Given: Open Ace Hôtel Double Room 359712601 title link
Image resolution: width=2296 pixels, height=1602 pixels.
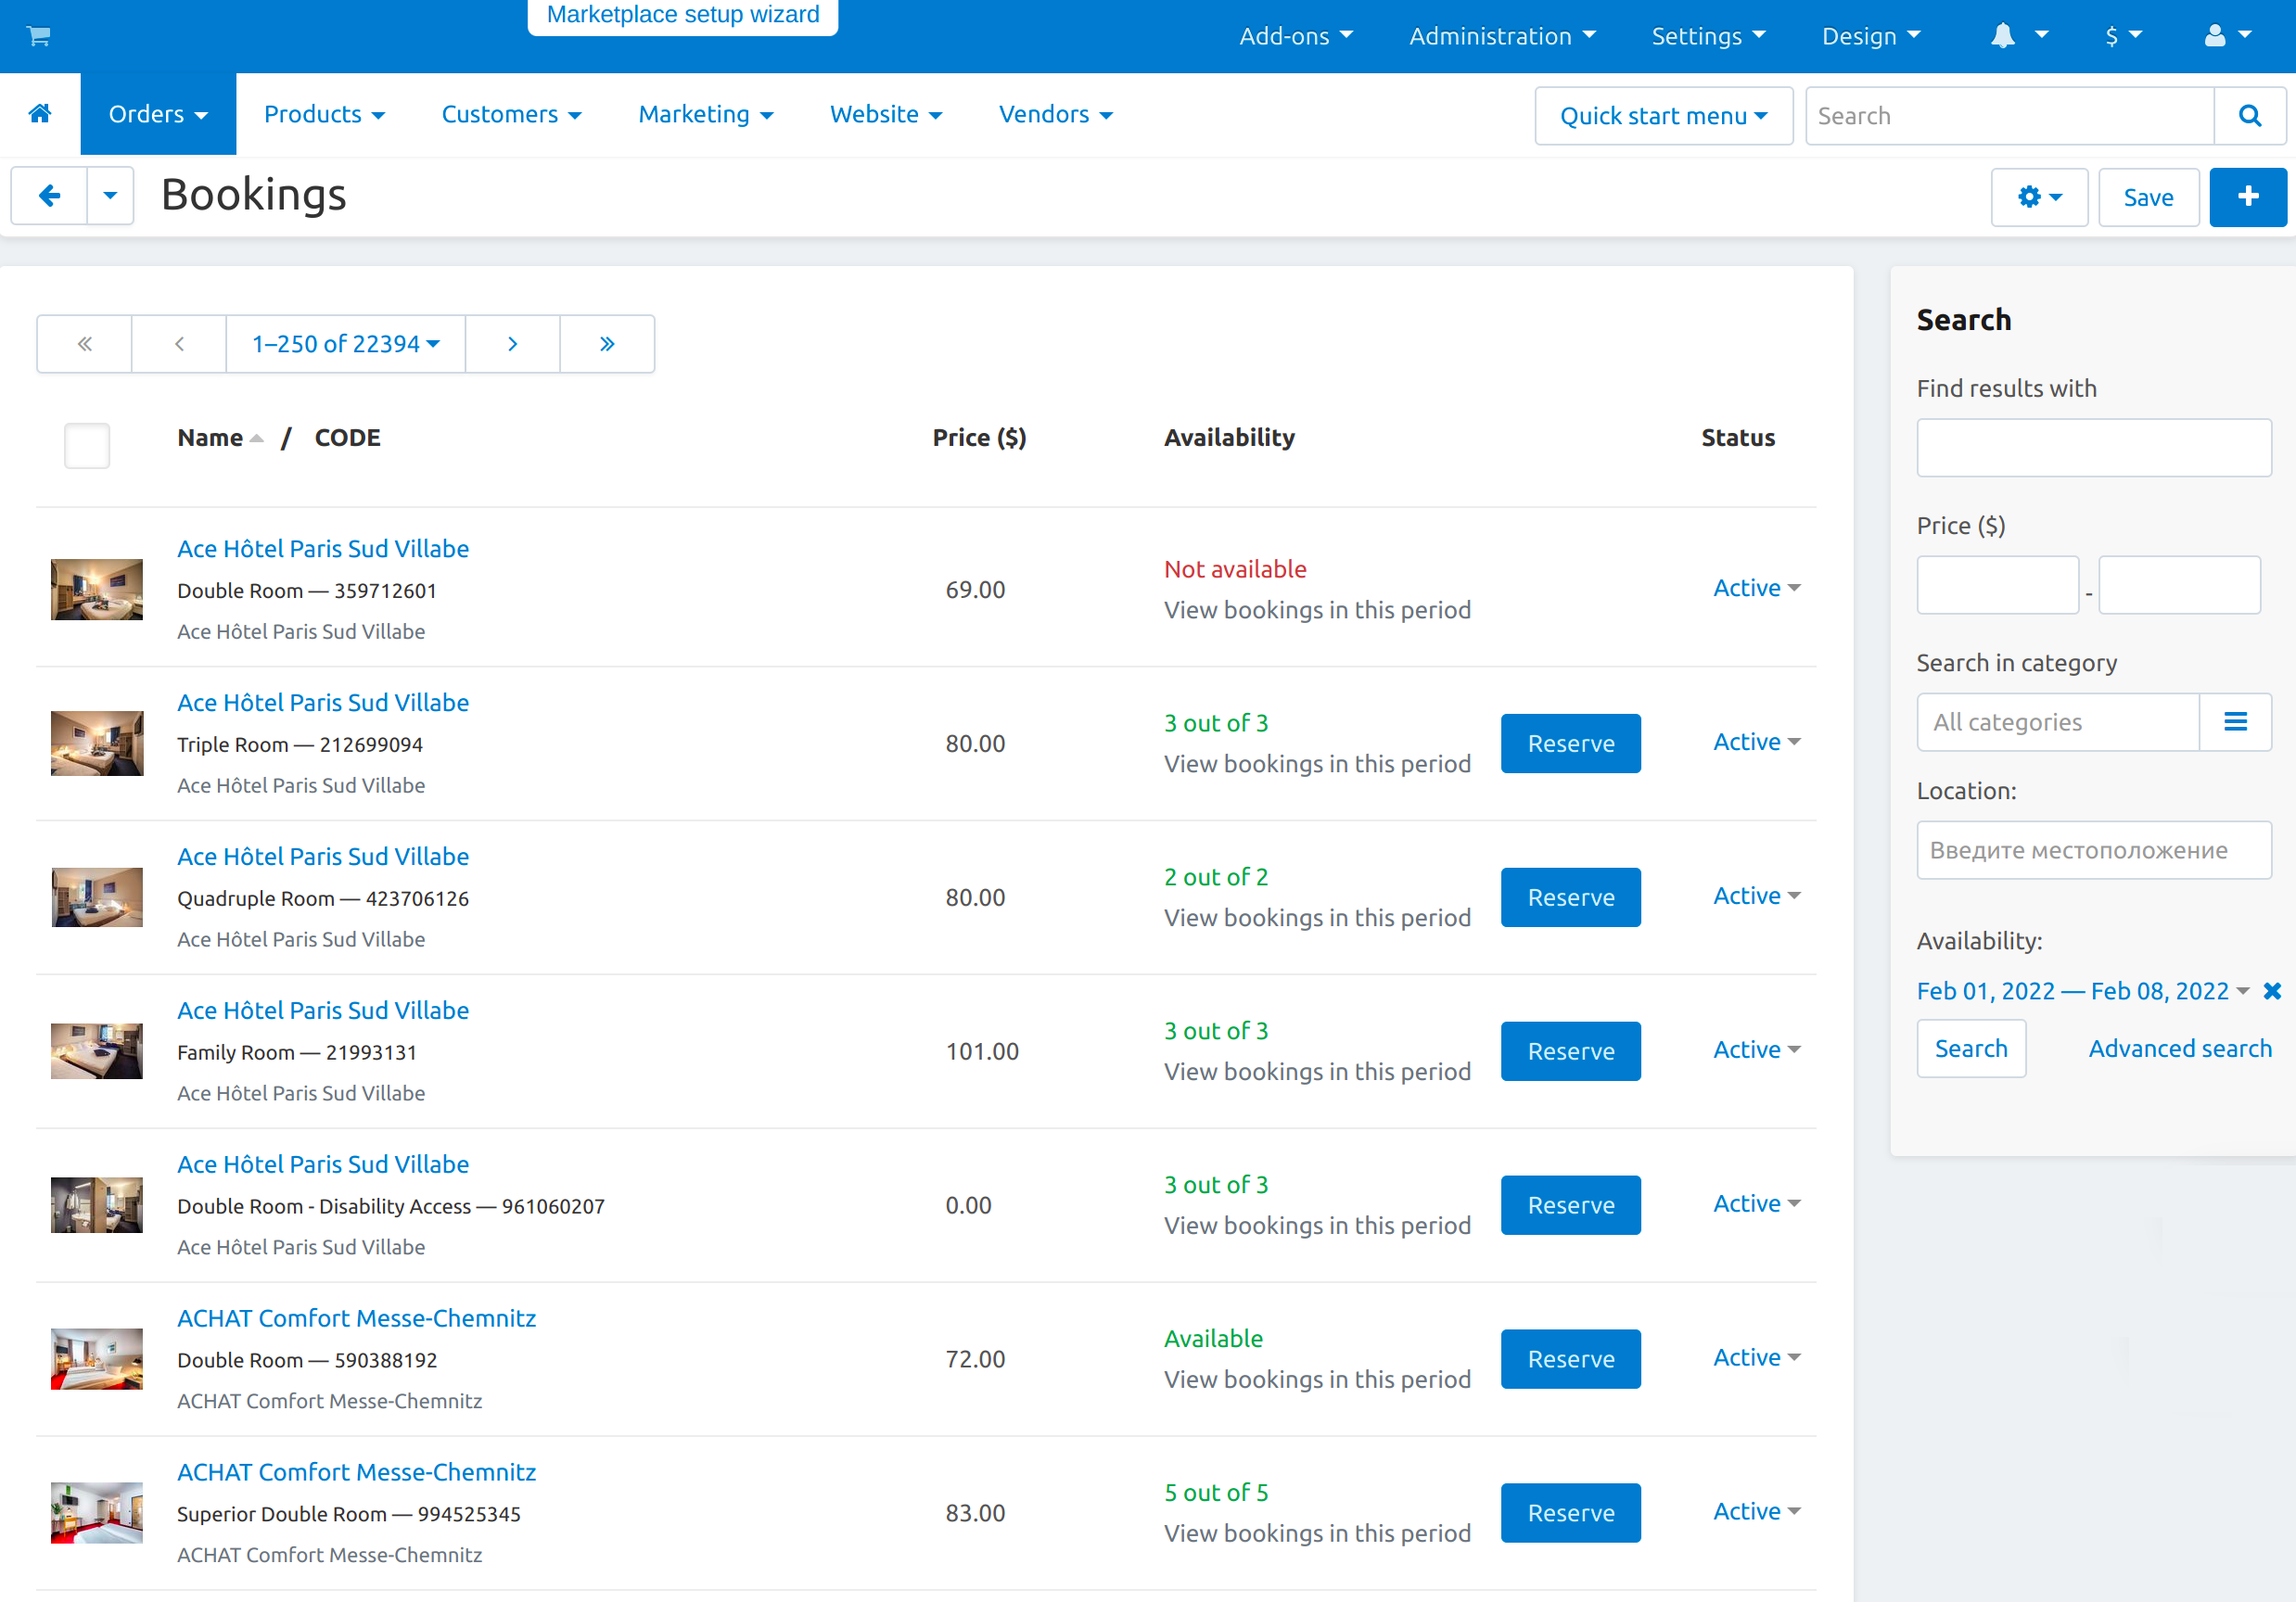Looking at the screenshot, I should point(323,549).
